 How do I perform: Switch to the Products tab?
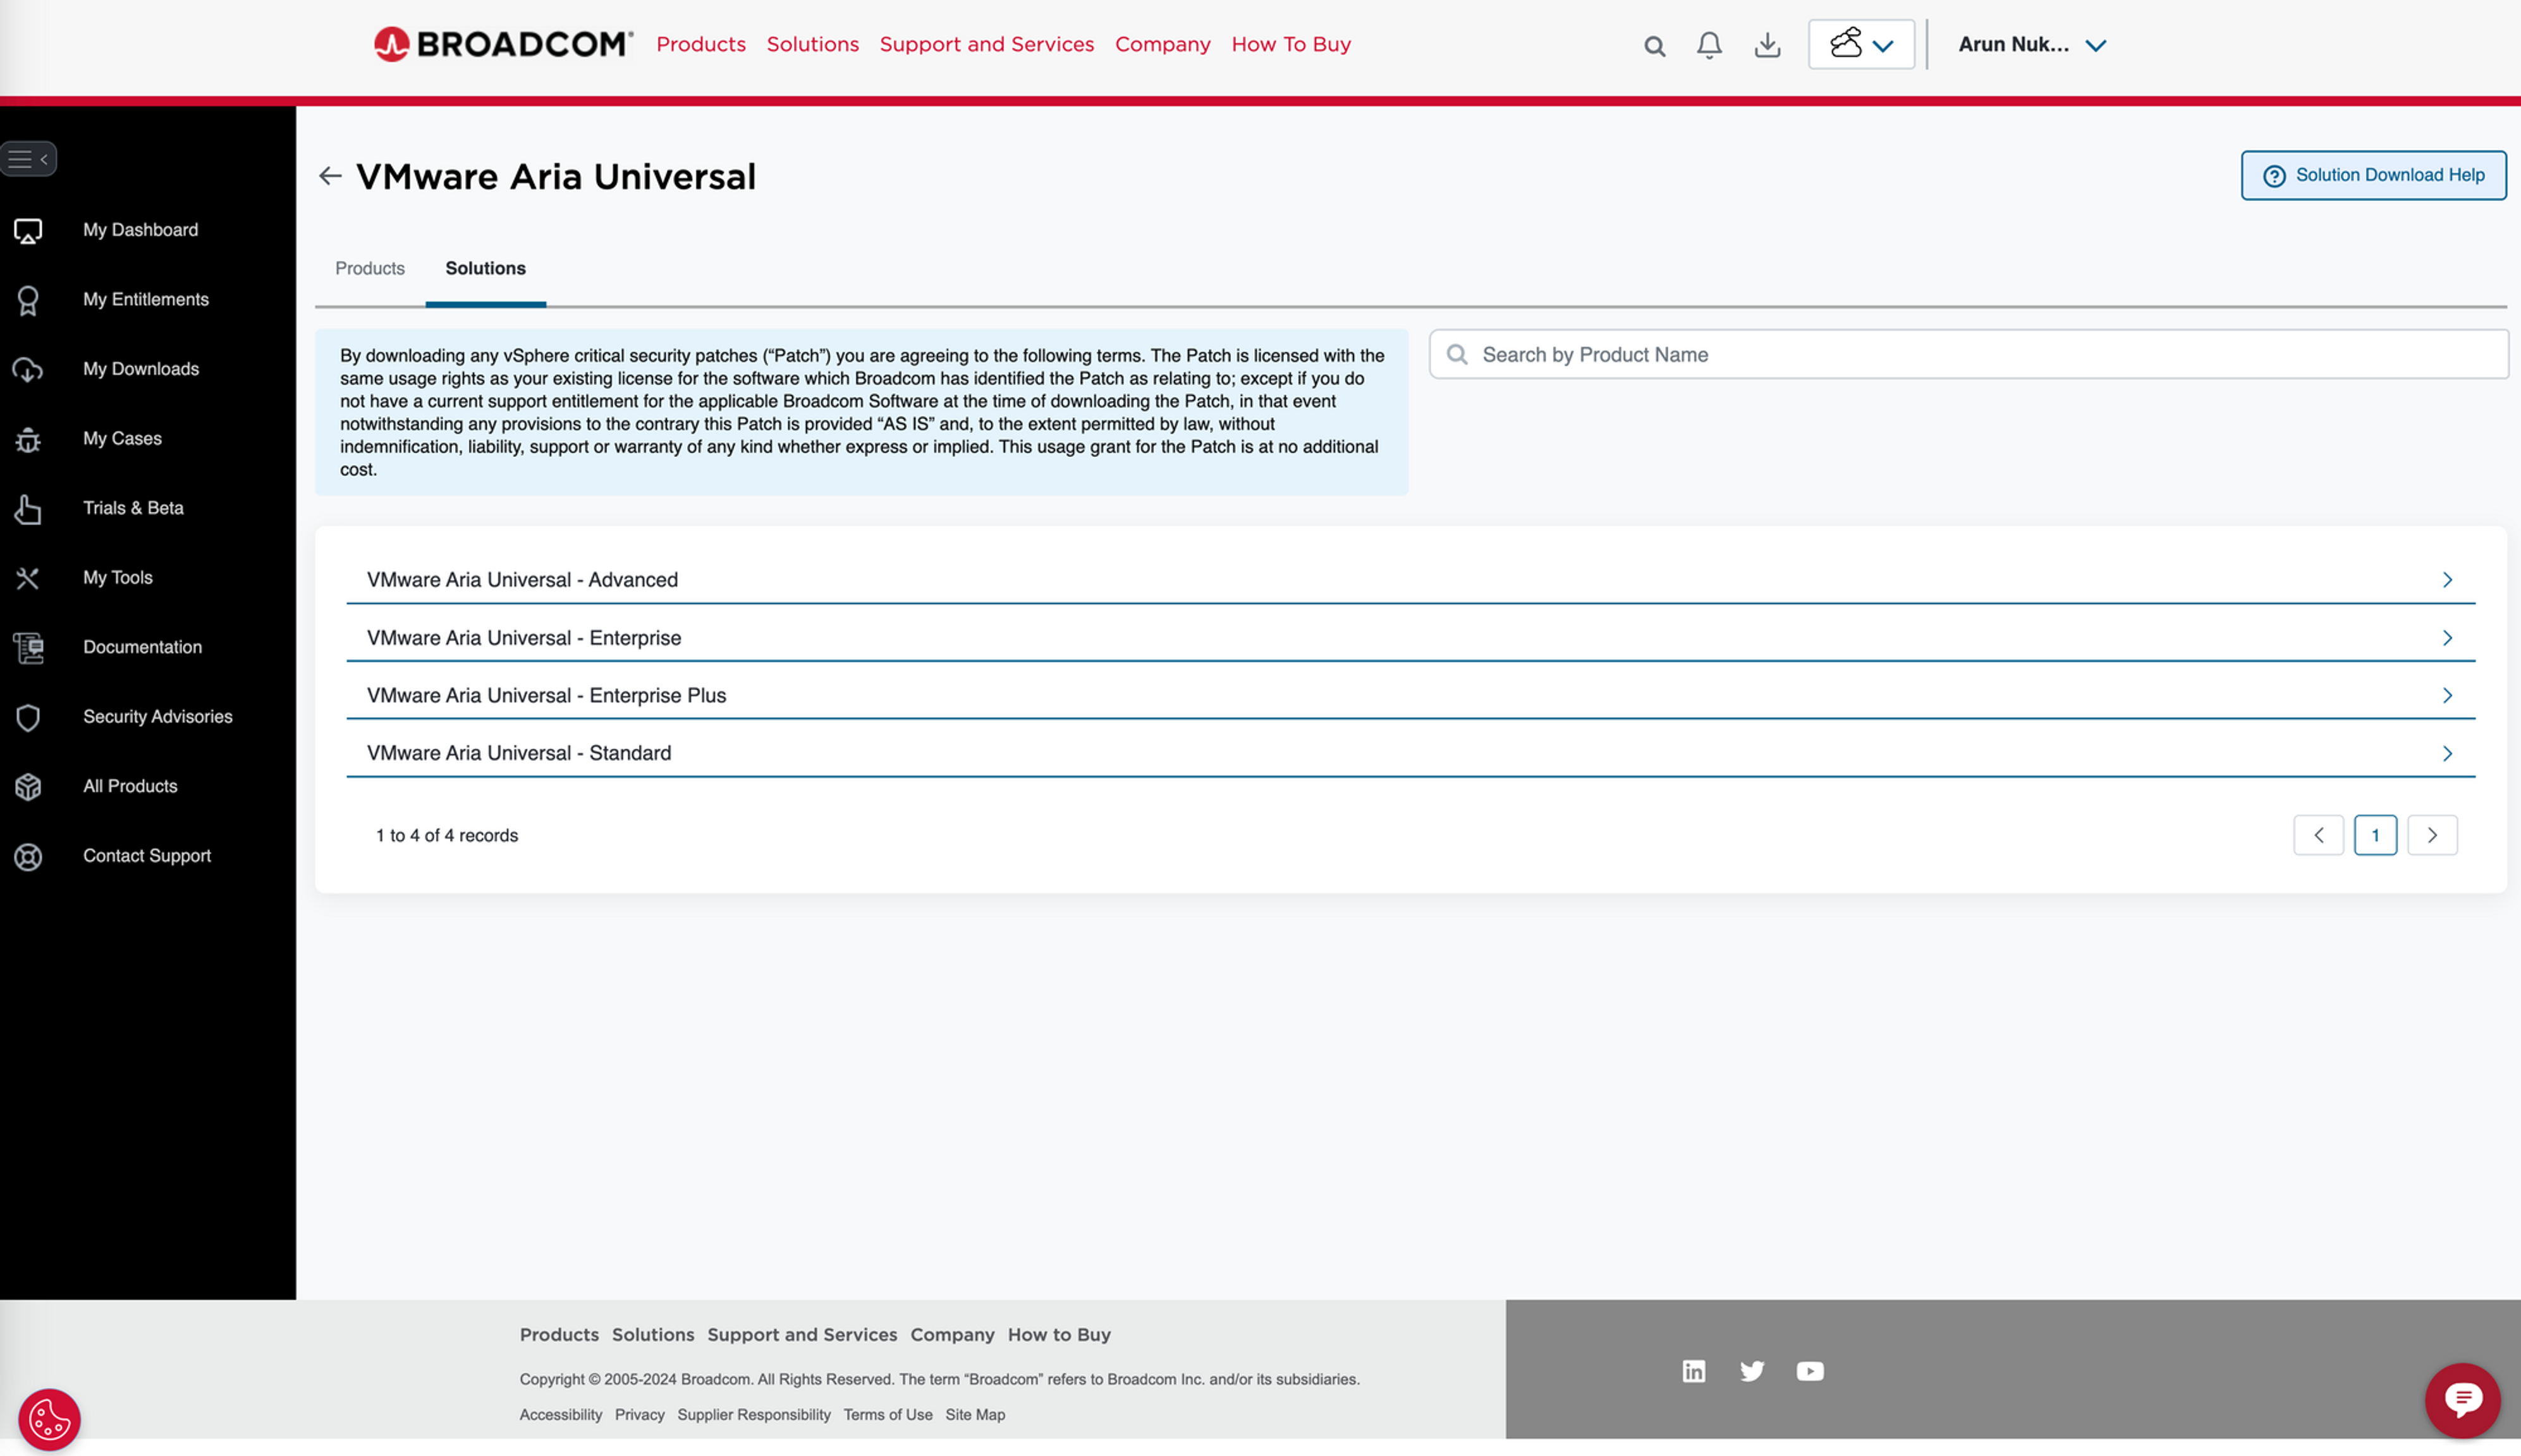pos(370,268)
